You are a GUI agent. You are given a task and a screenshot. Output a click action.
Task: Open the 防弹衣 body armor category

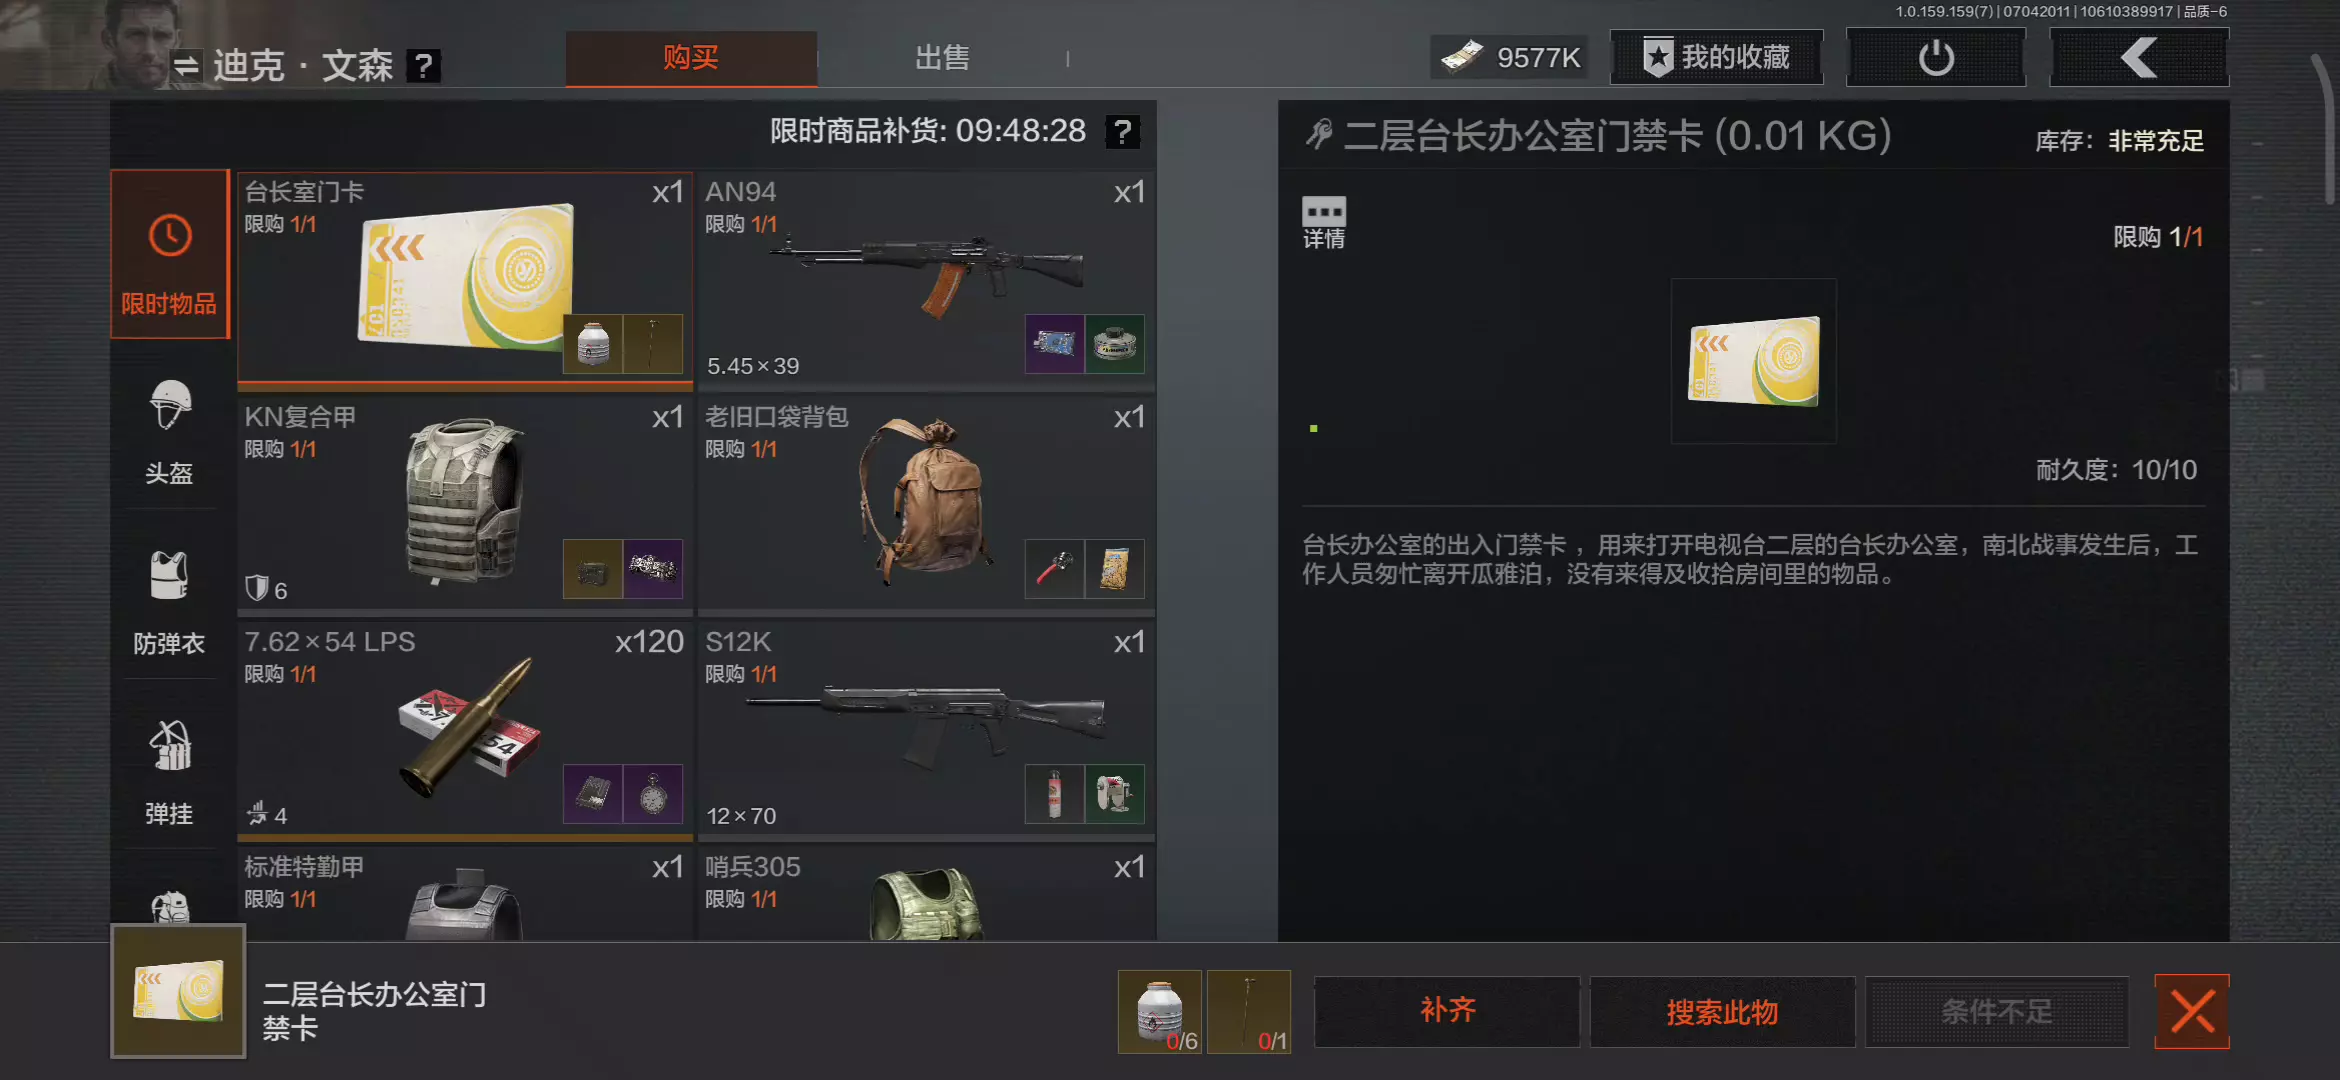[x=170, y=602]
